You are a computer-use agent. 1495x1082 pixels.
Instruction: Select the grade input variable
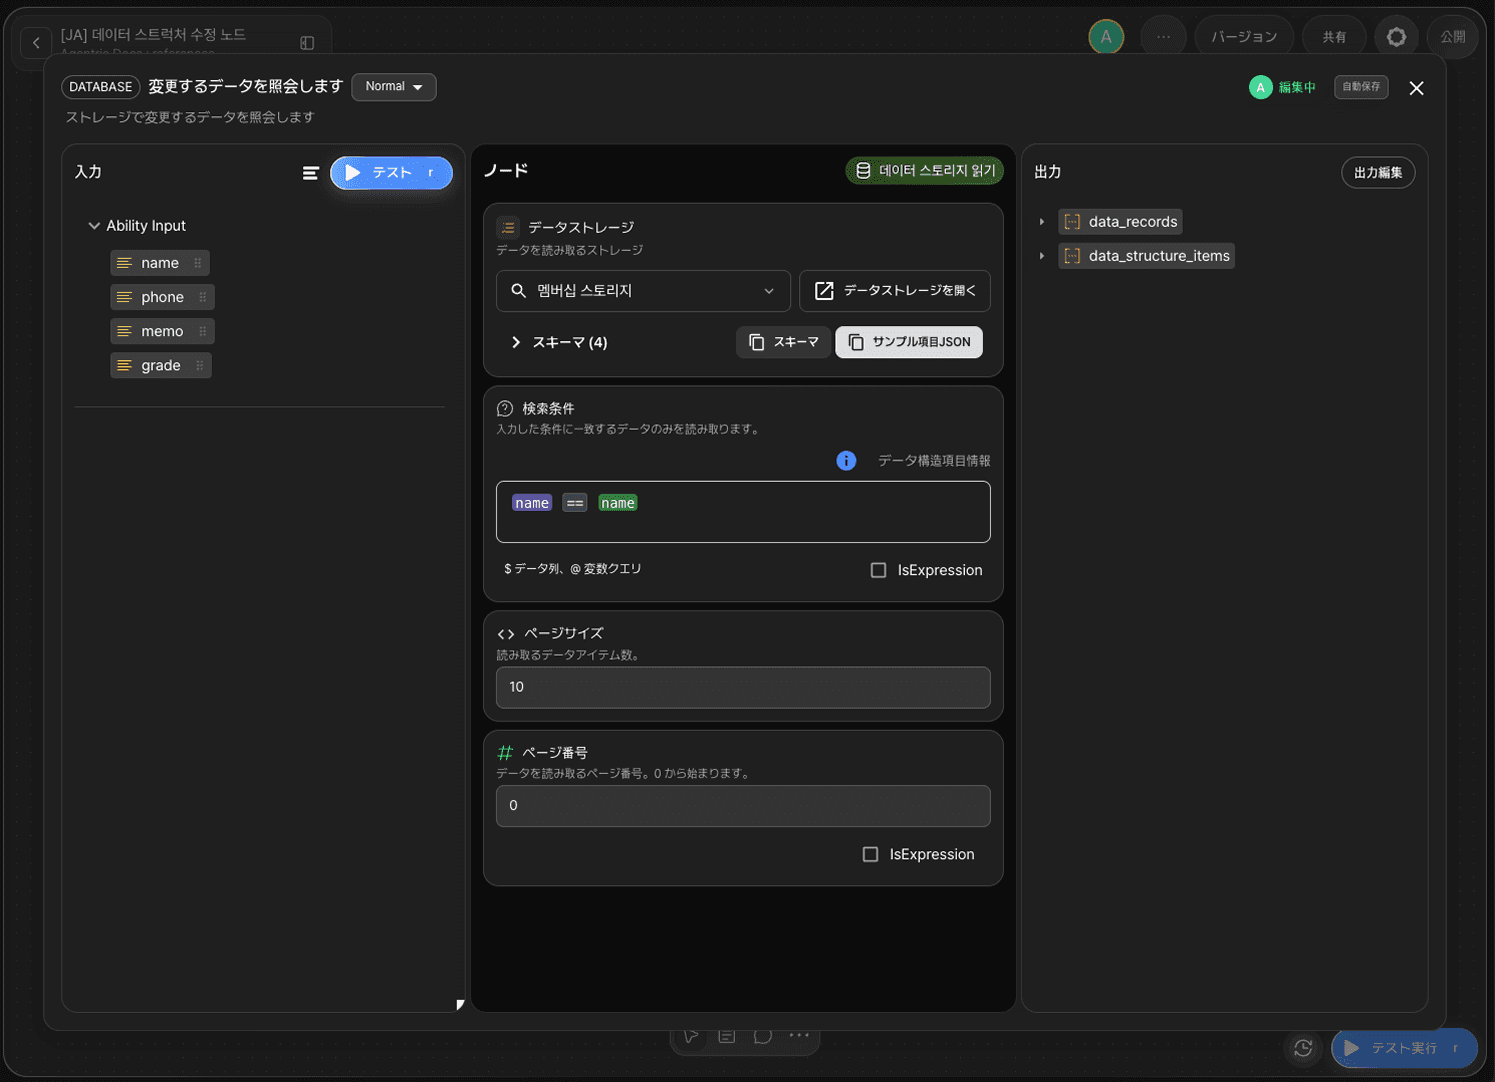point(161,365)
